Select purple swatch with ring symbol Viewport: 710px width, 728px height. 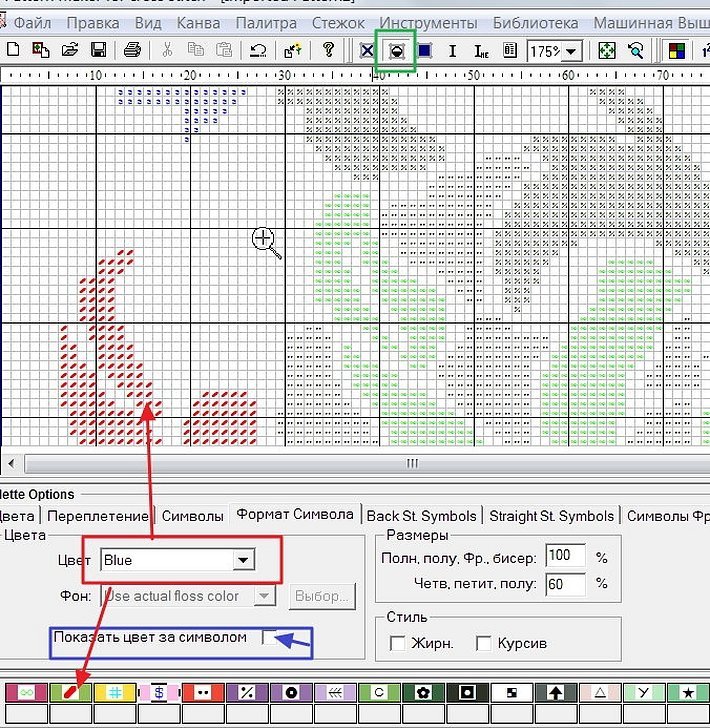click(291, 693)
